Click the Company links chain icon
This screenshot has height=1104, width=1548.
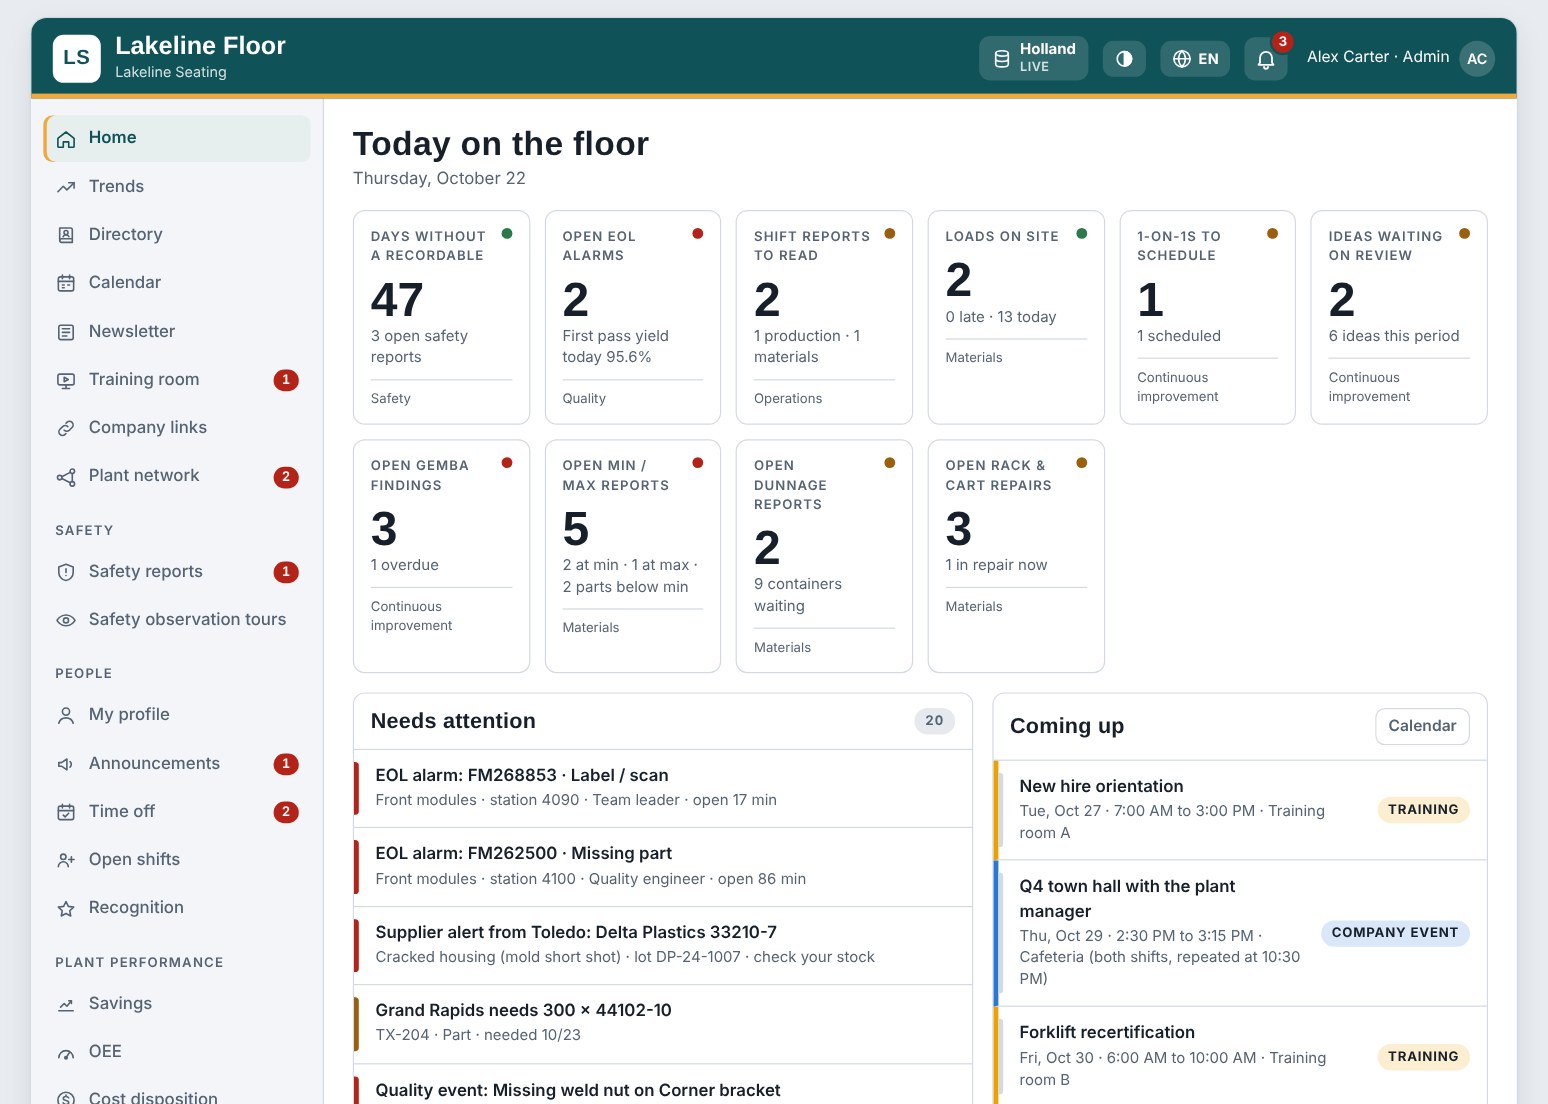(x=66, y=428)
